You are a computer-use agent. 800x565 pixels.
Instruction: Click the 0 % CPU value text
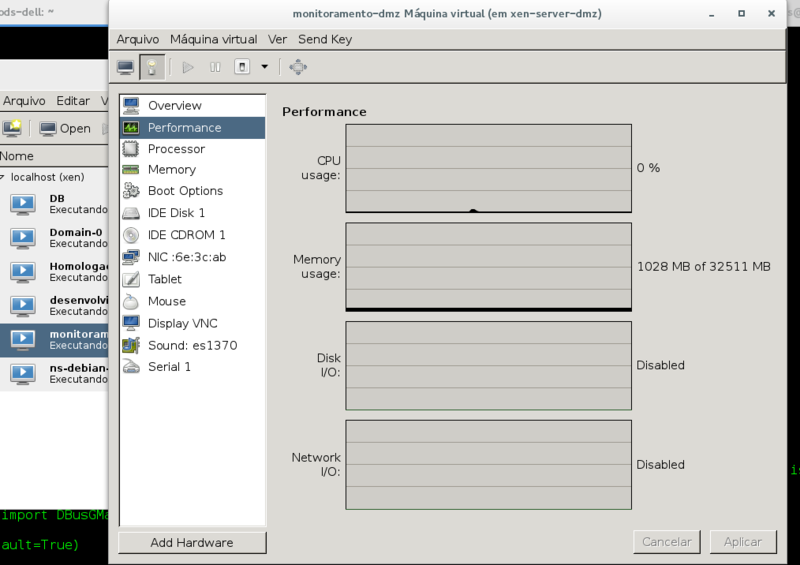[648, 168]
